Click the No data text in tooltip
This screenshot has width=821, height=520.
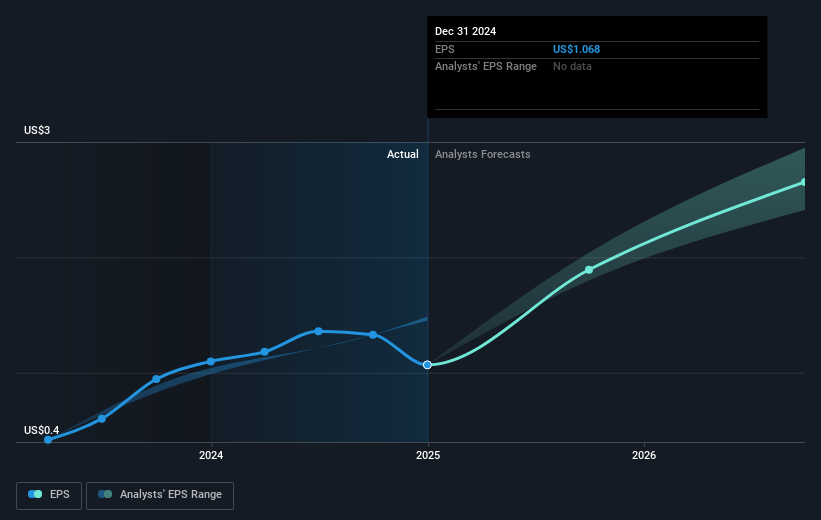coord(572,67)
